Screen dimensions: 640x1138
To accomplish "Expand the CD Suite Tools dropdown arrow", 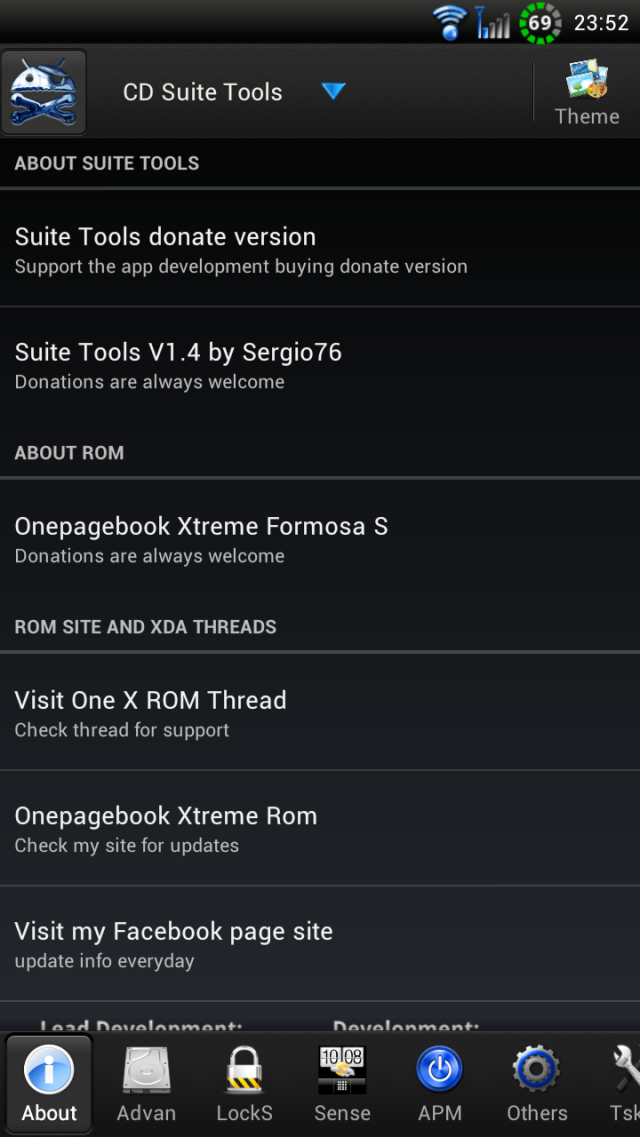I will point(333,91).
